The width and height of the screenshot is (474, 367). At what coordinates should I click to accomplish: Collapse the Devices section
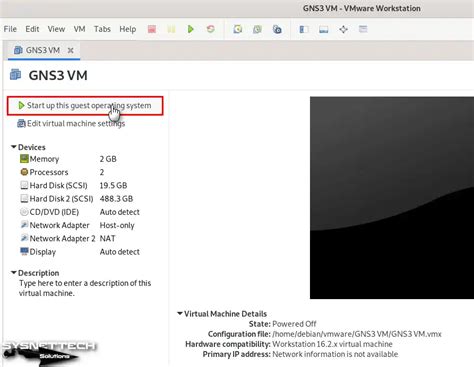14,147
